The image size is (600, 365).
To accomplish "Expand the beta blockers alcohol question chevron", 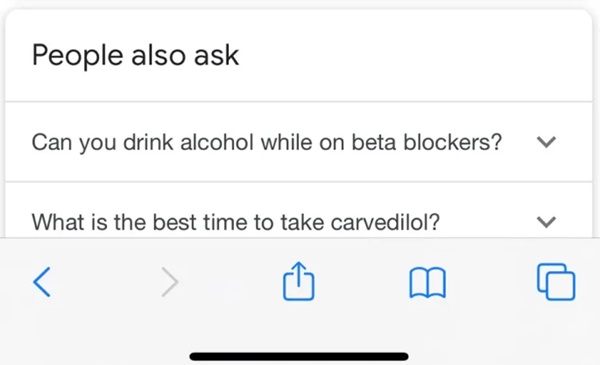I will tap(546, 142).
